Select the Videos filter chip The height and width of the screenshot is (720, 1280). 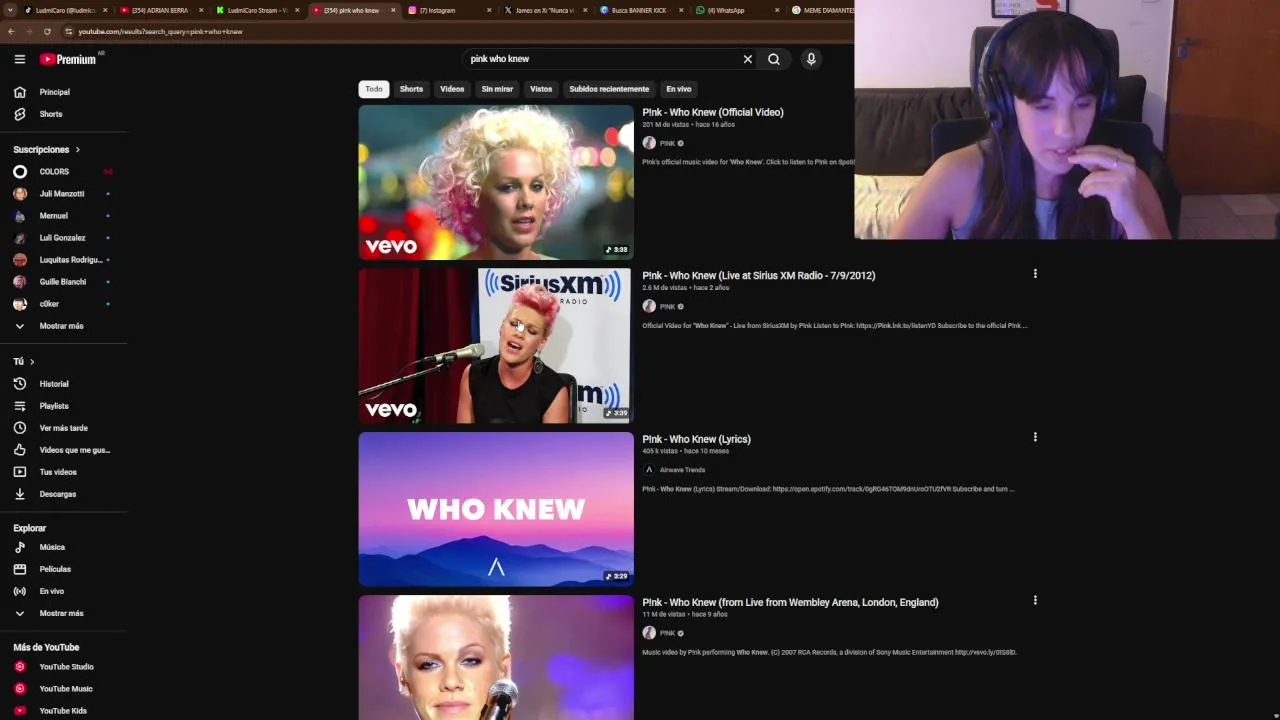pos(452,89)
